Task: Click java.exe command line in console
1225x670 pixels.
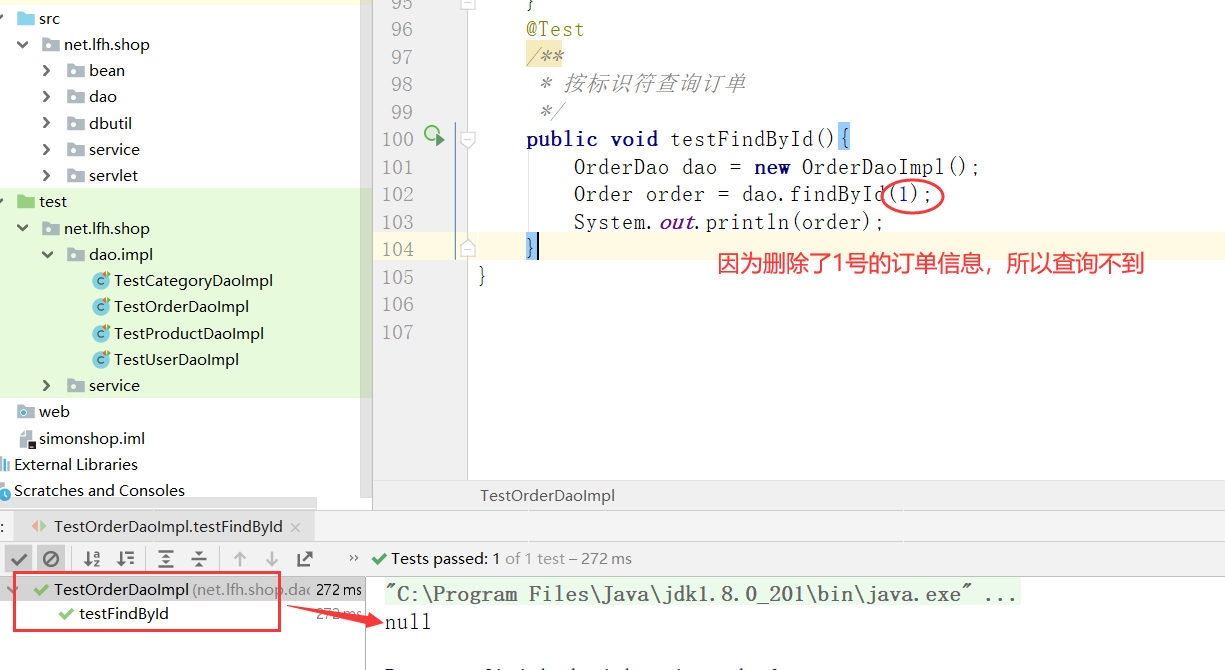Action: click(701, 594)
